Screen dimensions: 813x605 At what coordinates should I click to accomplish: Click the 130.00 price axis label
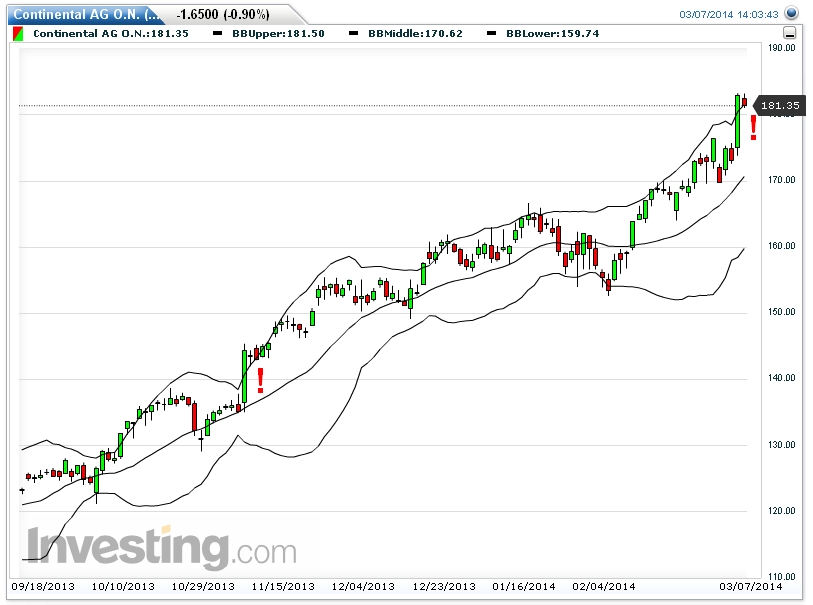click(781, 445)
